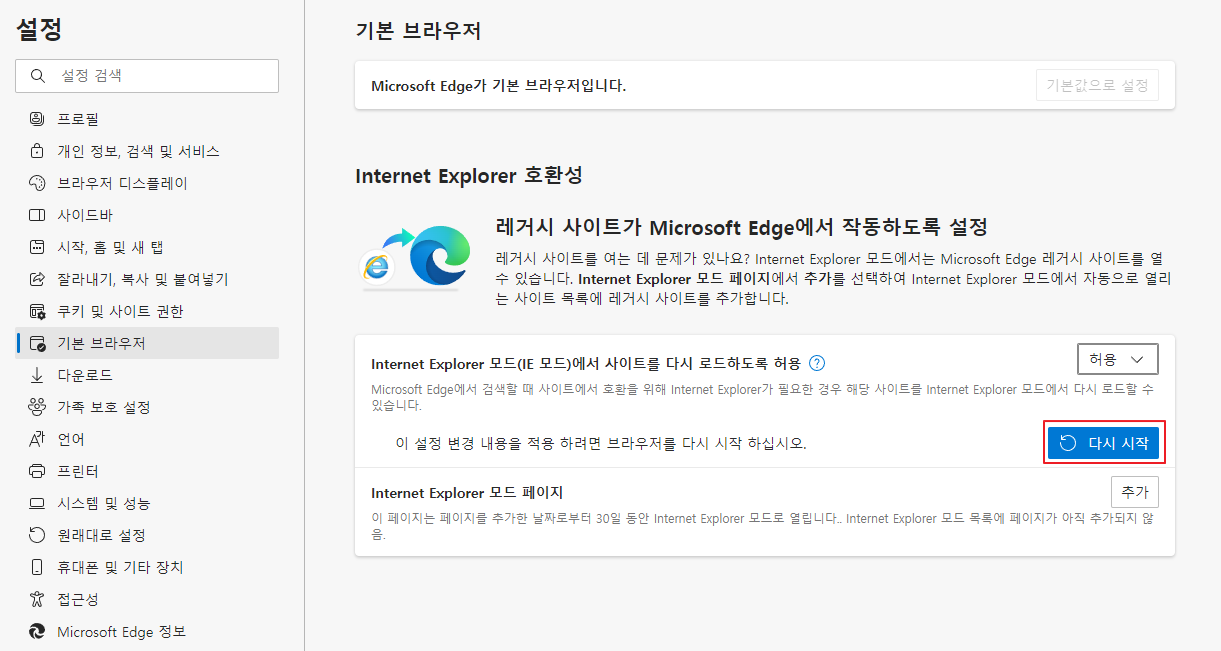Click the 기본 브라우저 sidebar icon
1221x651 pixels.
pos(38,343)
